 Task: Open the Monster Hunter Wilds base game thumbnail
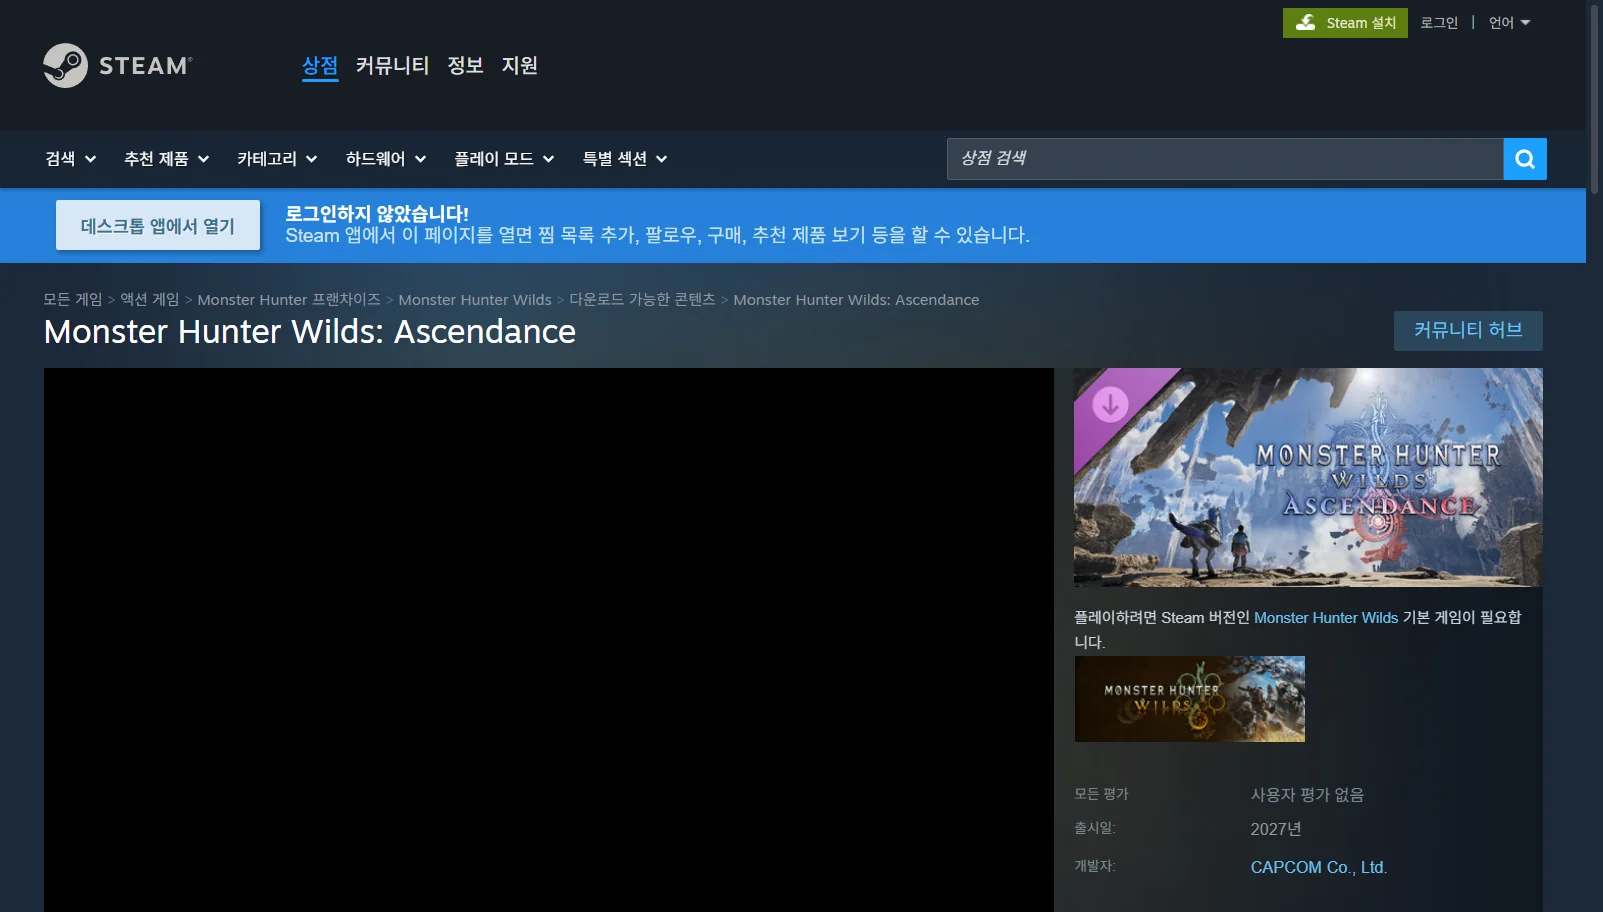click(1190, 699)
